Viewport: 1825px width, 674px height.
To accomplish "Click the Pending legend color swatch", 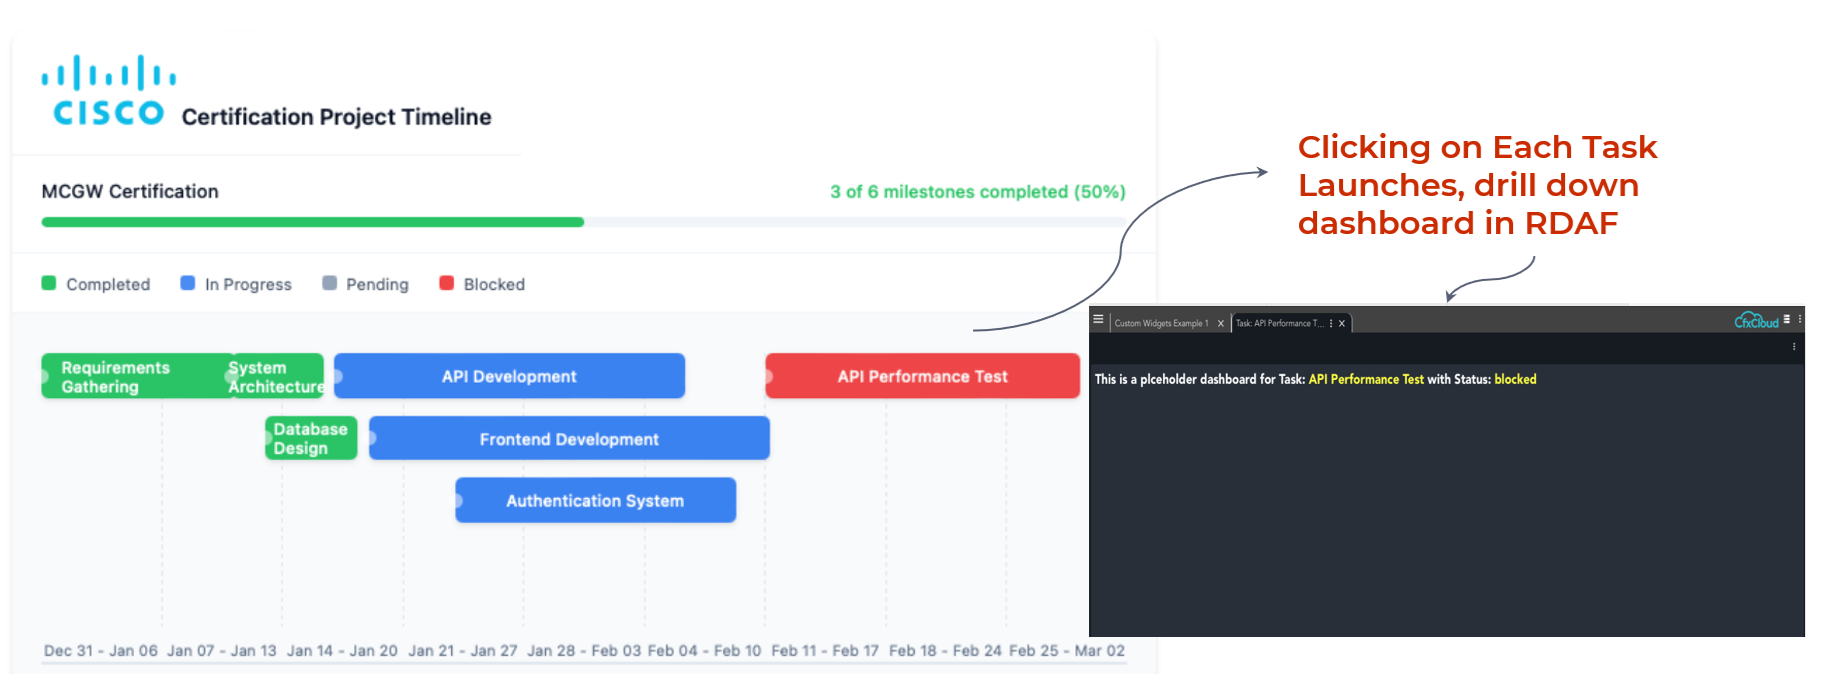I will pyautogui.click(x=329, y=283).
